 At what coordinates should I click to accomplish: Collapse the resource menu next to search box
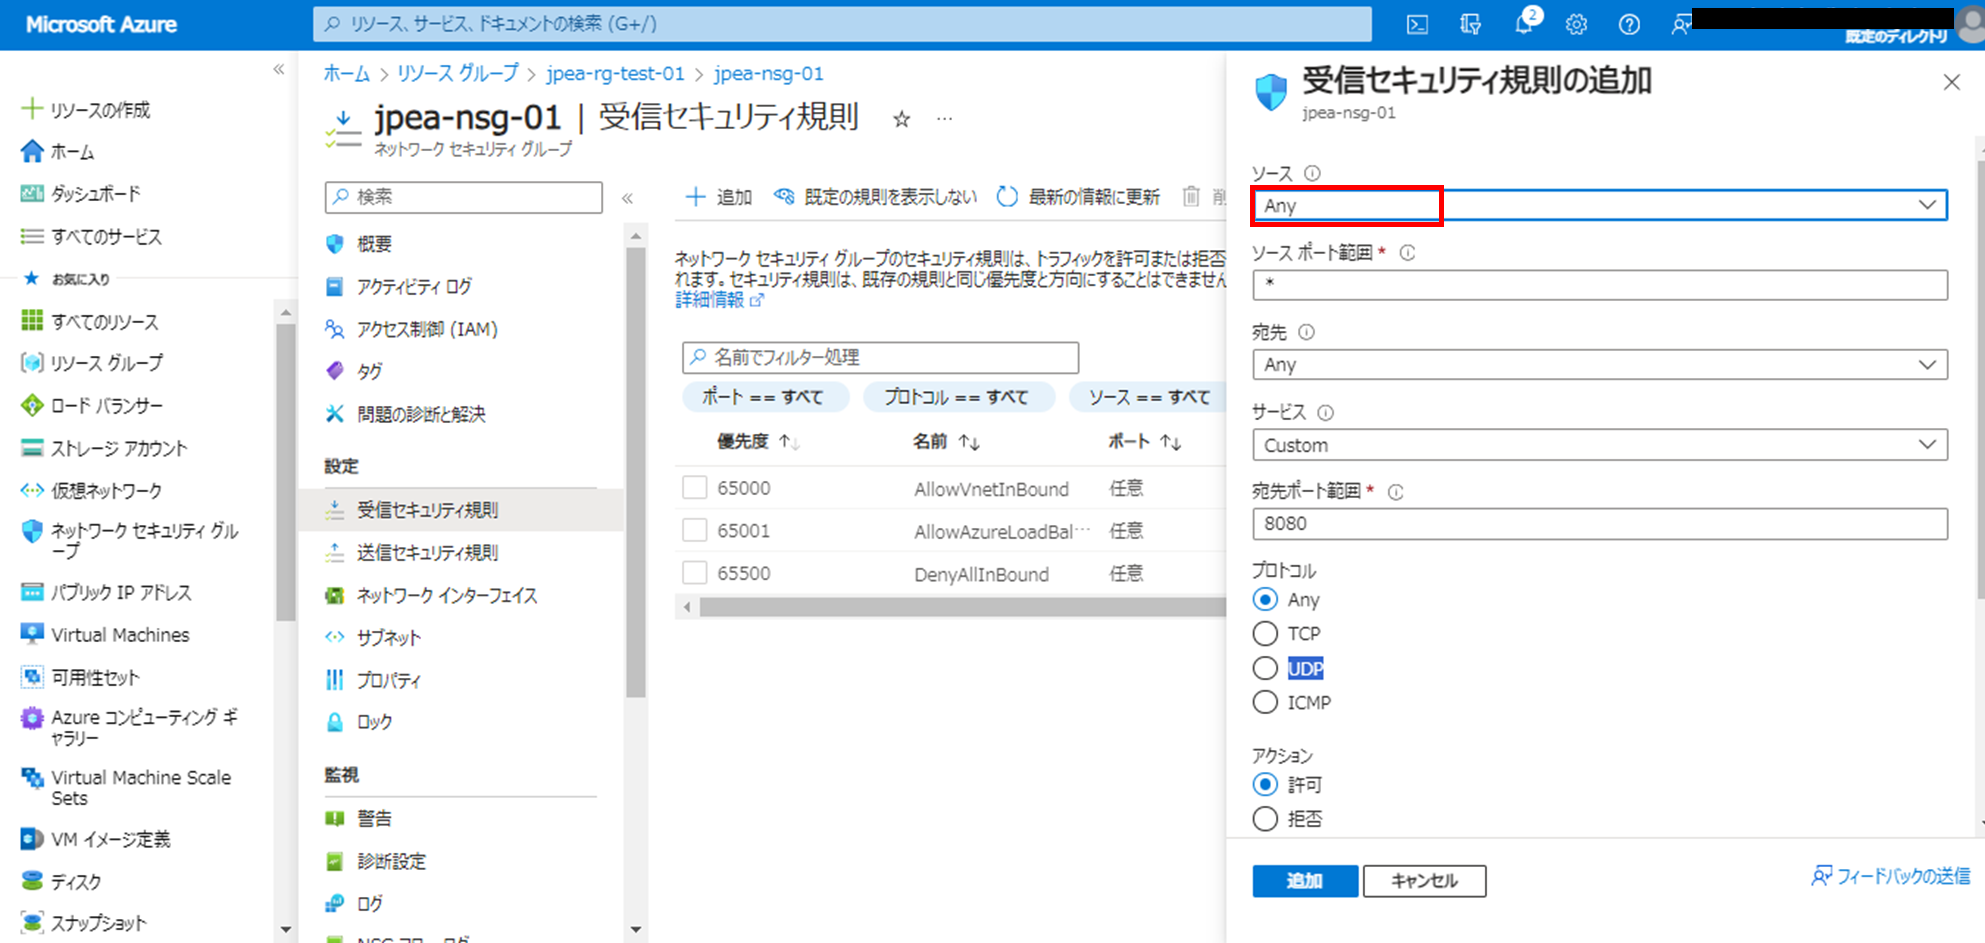point(627,198)
